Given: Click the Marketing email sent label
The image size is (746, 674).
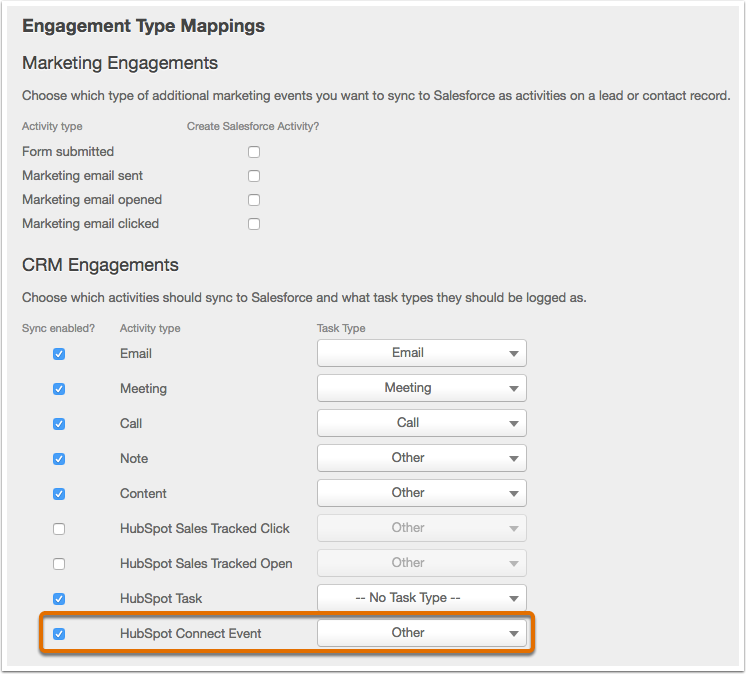Looking at the screenshot, I should (x=82, y=176).
